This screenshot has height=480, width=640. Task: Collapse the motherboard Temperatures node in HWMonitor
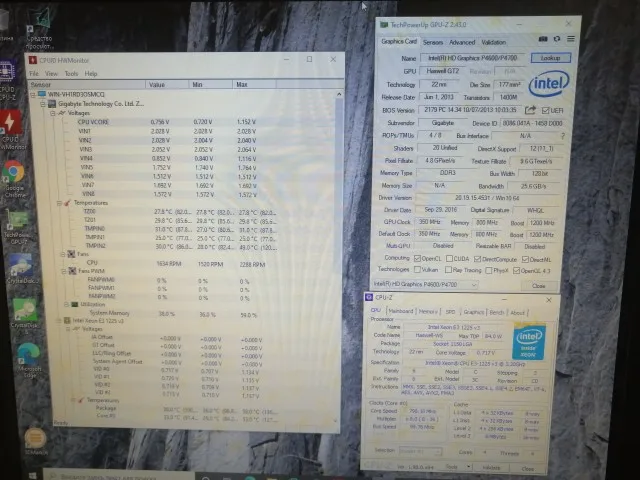click(59, 203)
